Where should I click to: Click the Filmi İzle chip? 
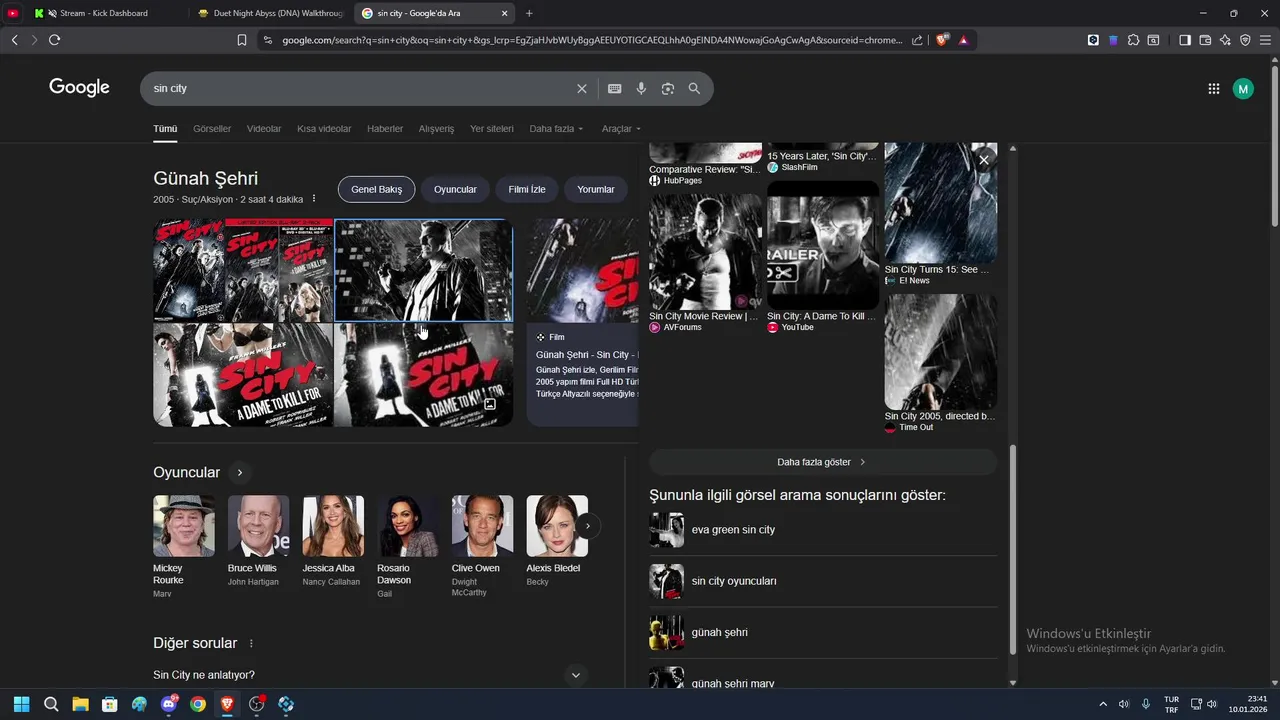[527, 189]
